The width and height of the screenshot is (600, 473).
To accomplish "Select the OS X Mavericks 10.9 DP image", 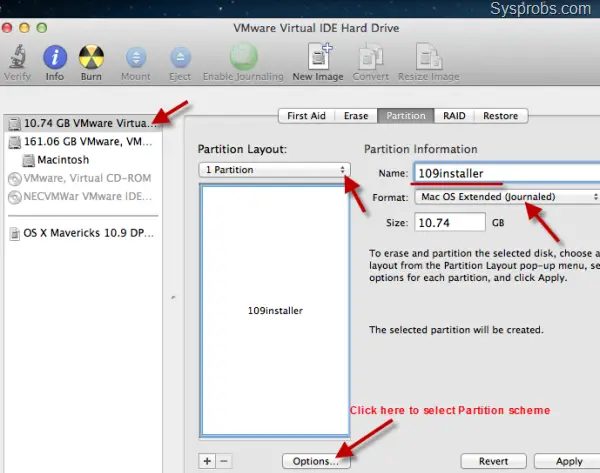I will pos(83,233).
